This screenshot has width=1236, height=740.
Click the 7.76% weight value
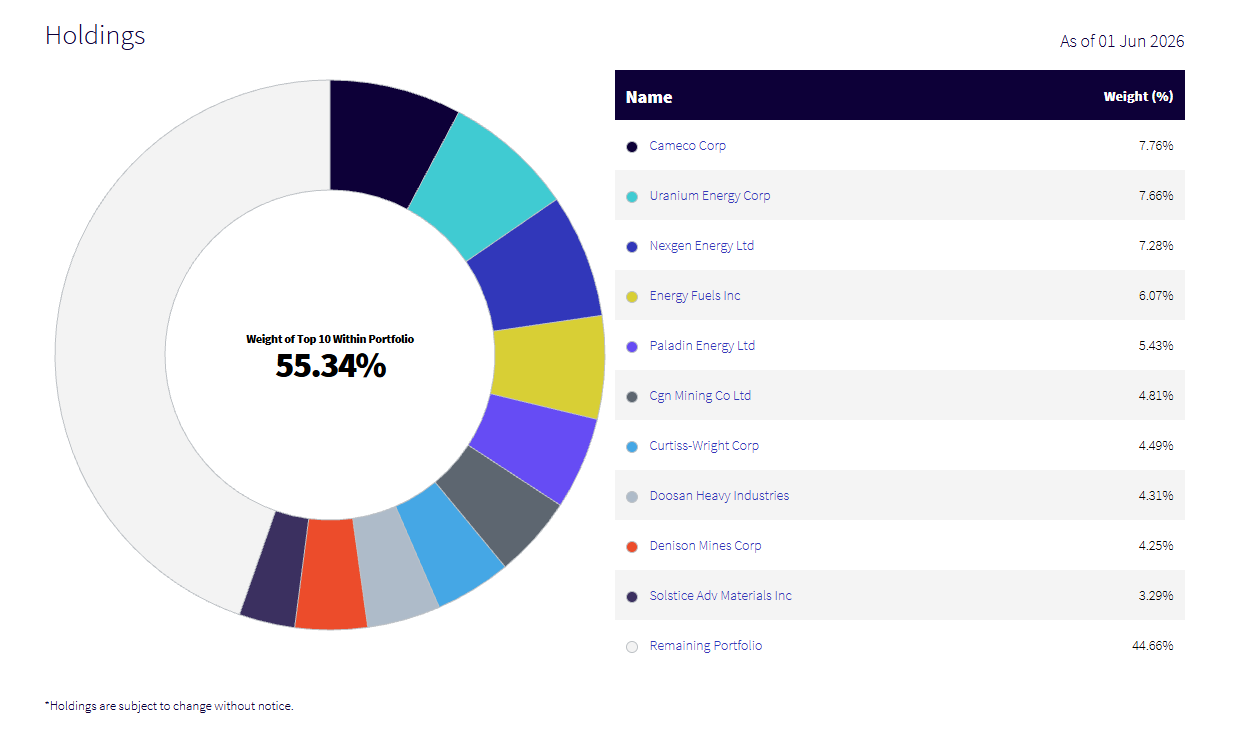tap(1156, 146)
